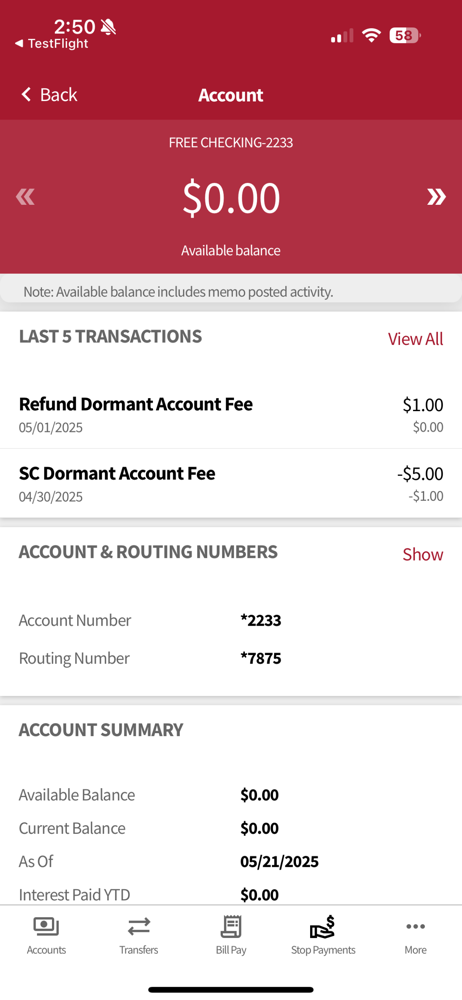
Task: Tap the Stop Payments hand icon
Action: (x=323, y=927)
